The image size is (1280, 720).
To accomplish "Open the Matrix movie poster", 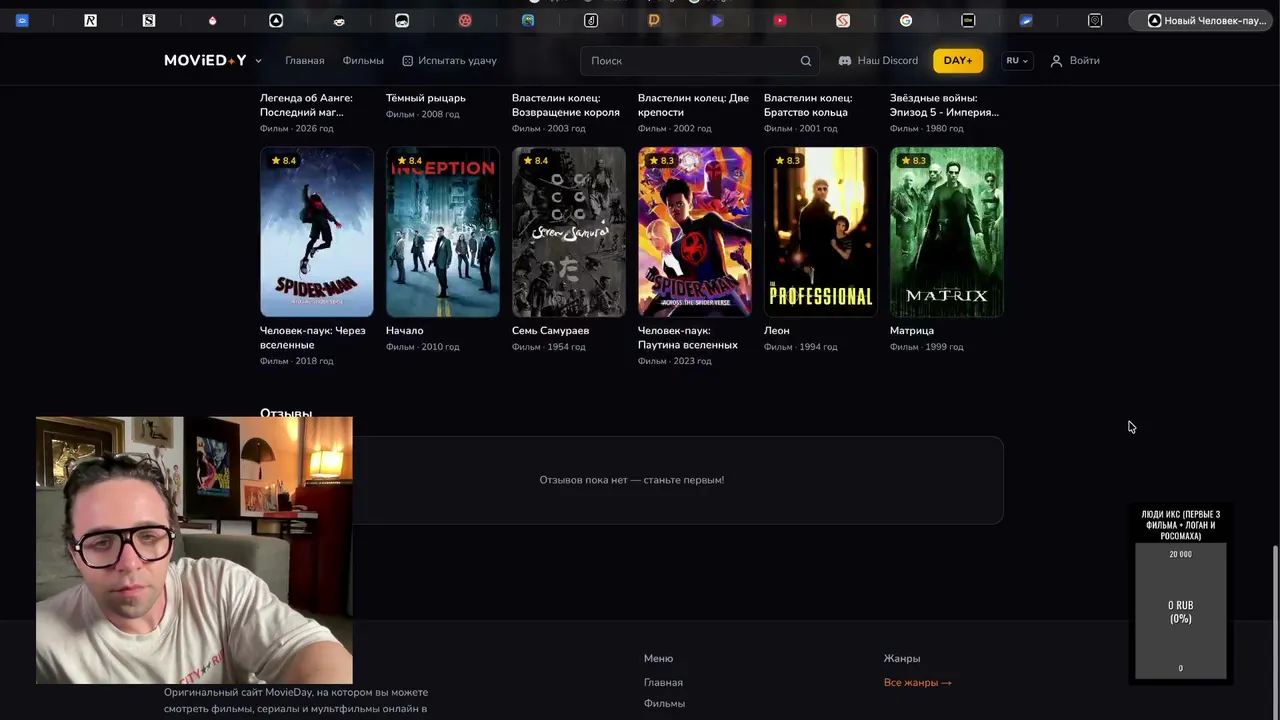I will 947,232.
